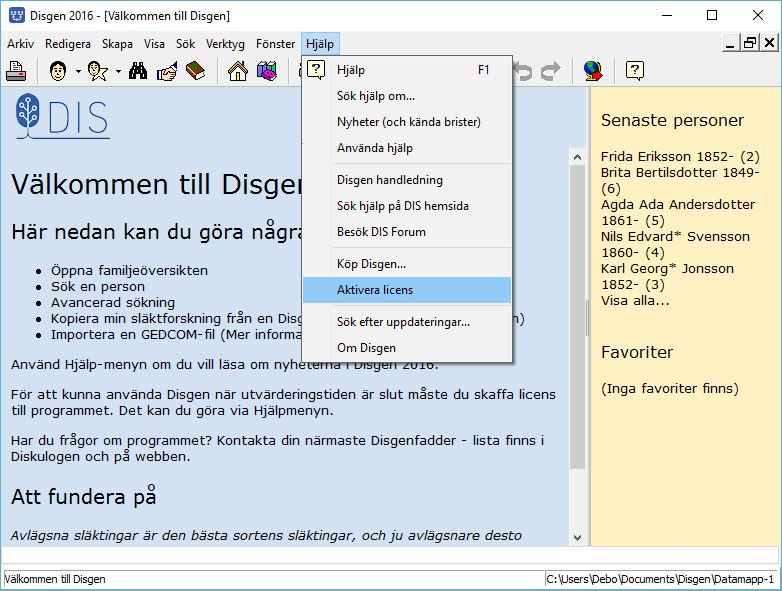Screen dimensions: 782x591
Task: Open the Fönster menu
Action: click(275, 44)
